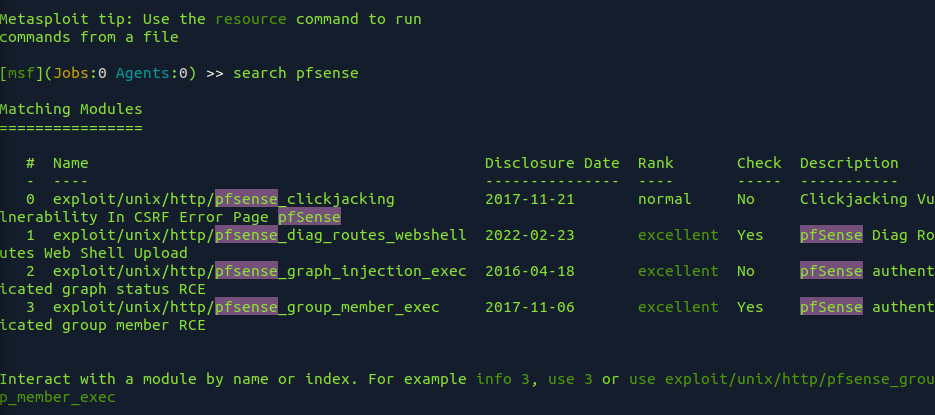935x415 pixels.
Task: Click check value 'Yes' for group_member_exec row
Action: 750,307
